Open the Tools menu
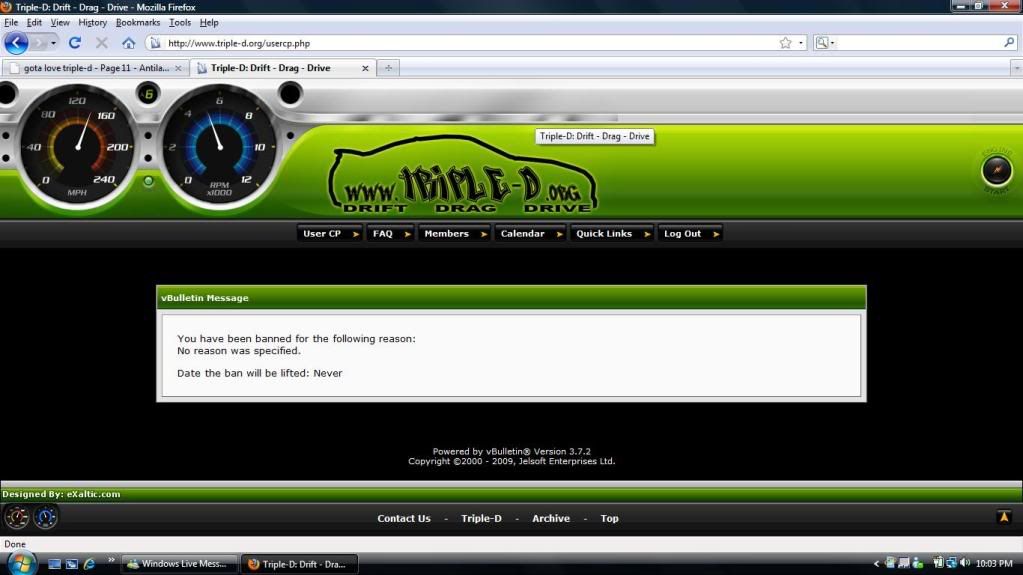The height and width of the screenshot is (575, 1023). click(x=180, y=22)
